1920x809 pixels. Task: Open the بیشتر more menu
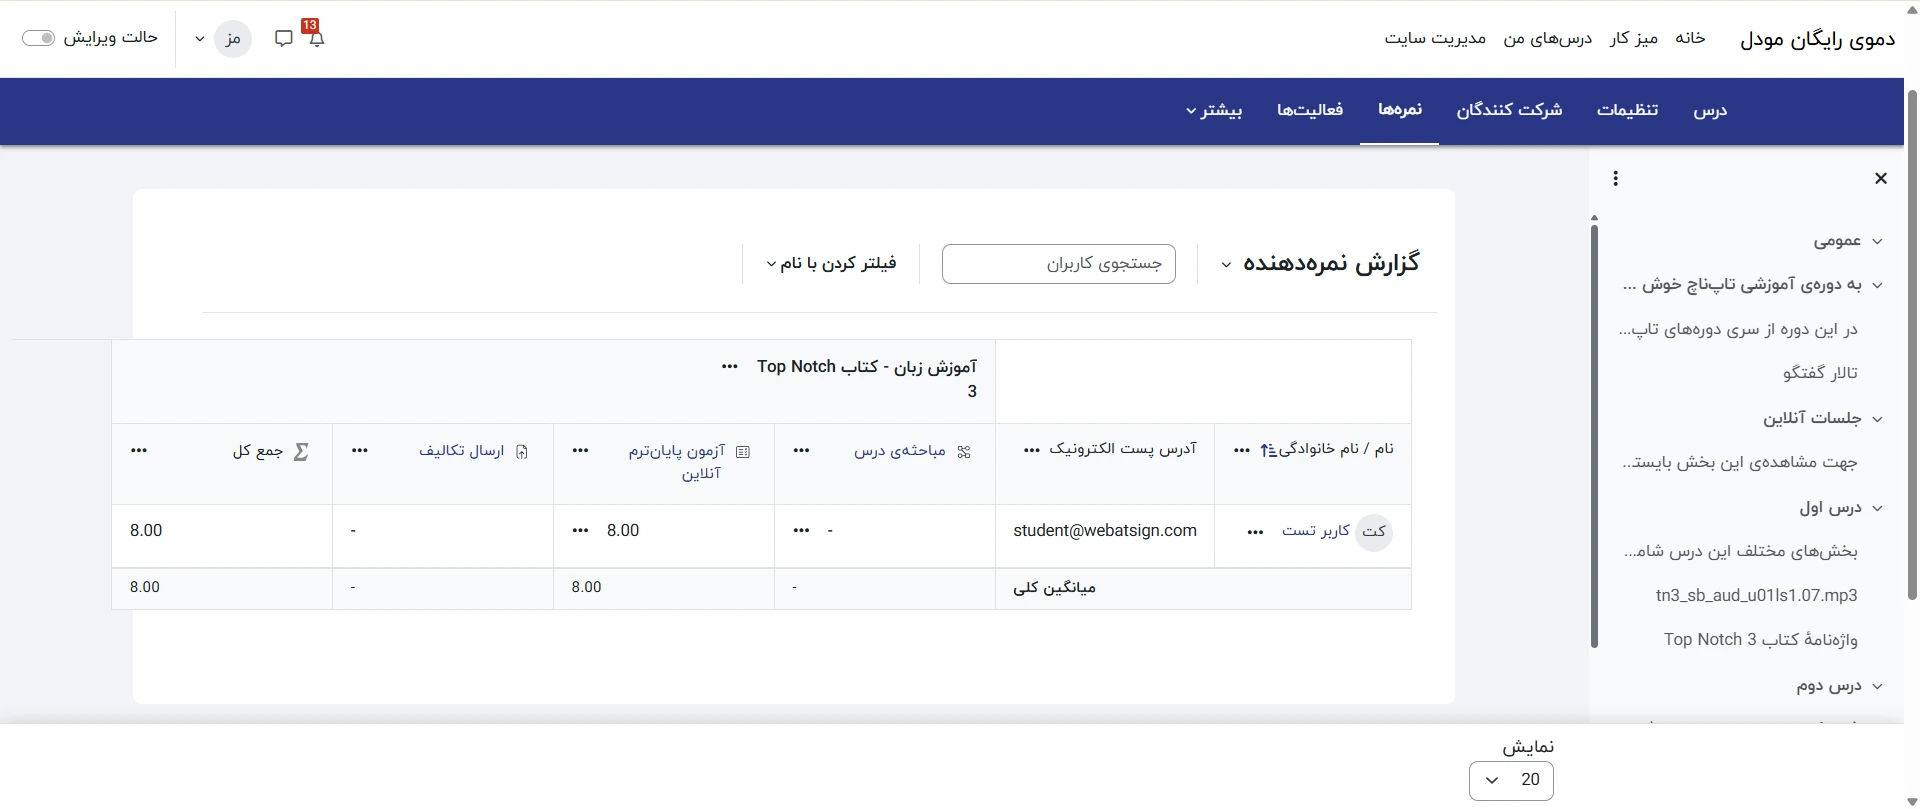click(1214, 110)
